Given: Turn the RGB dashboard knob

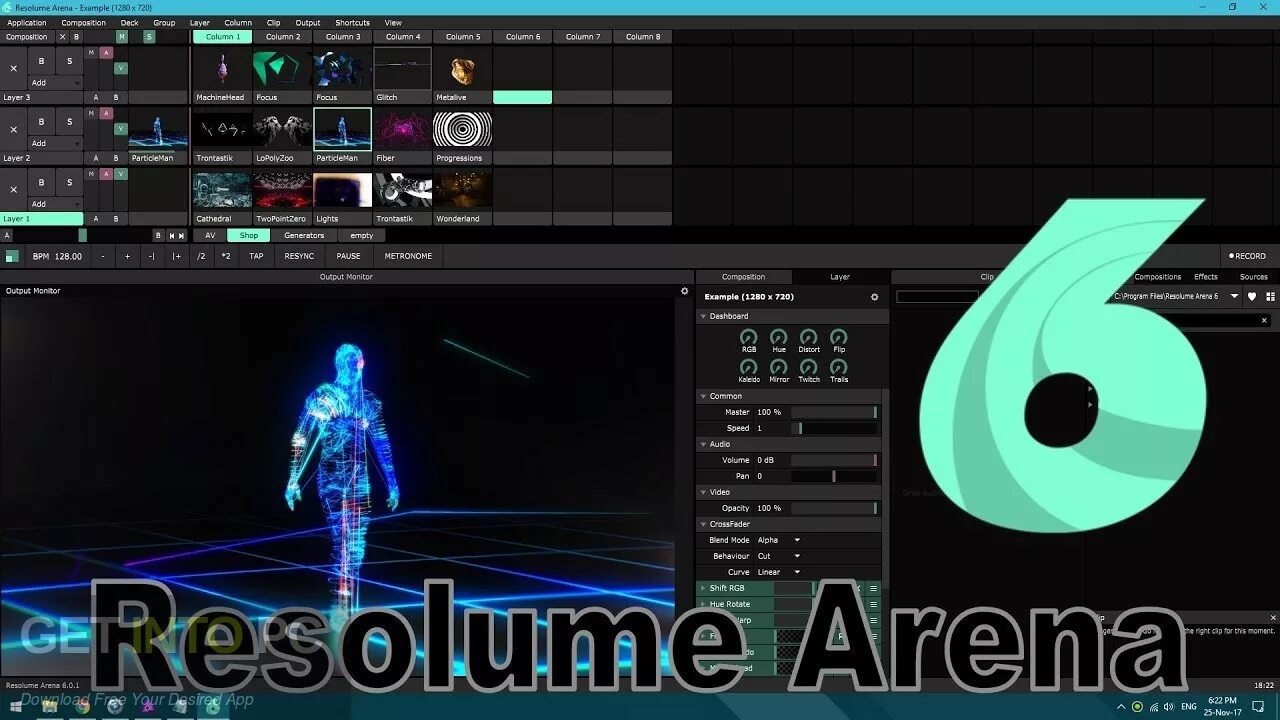Looking at the screenshot, I should click(748, 337).
